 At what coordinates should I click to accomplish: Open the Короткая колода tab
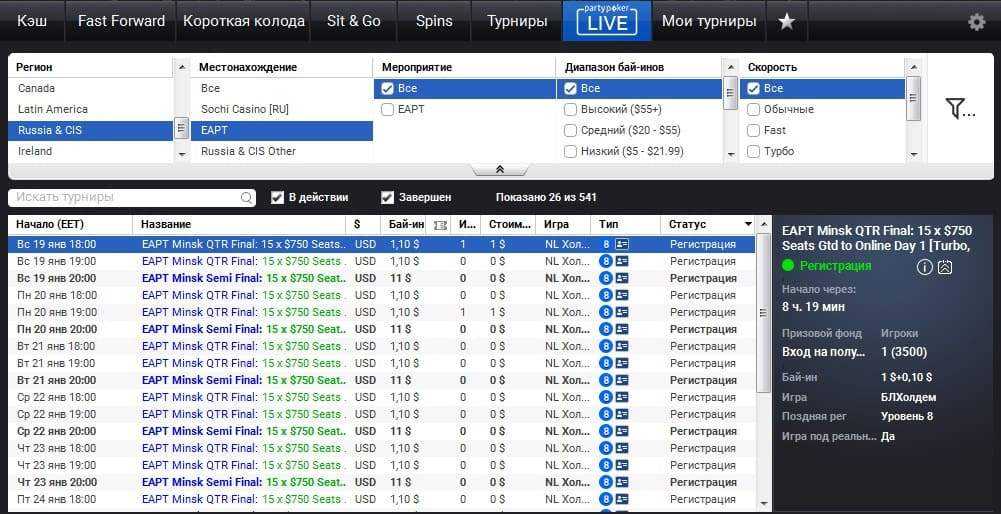(x=244, y=21)
